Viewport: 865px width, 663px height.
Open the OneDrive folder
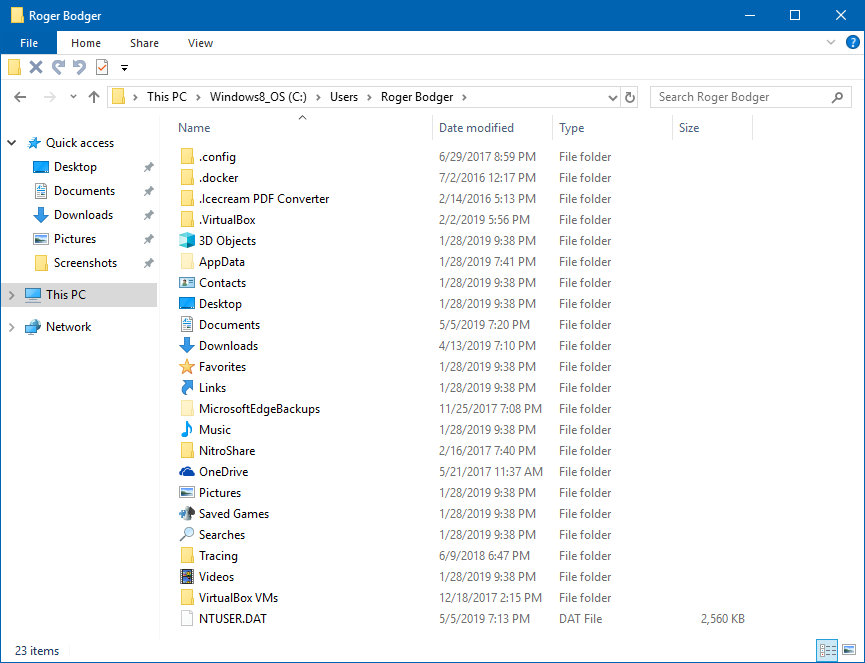click(223, 472)
